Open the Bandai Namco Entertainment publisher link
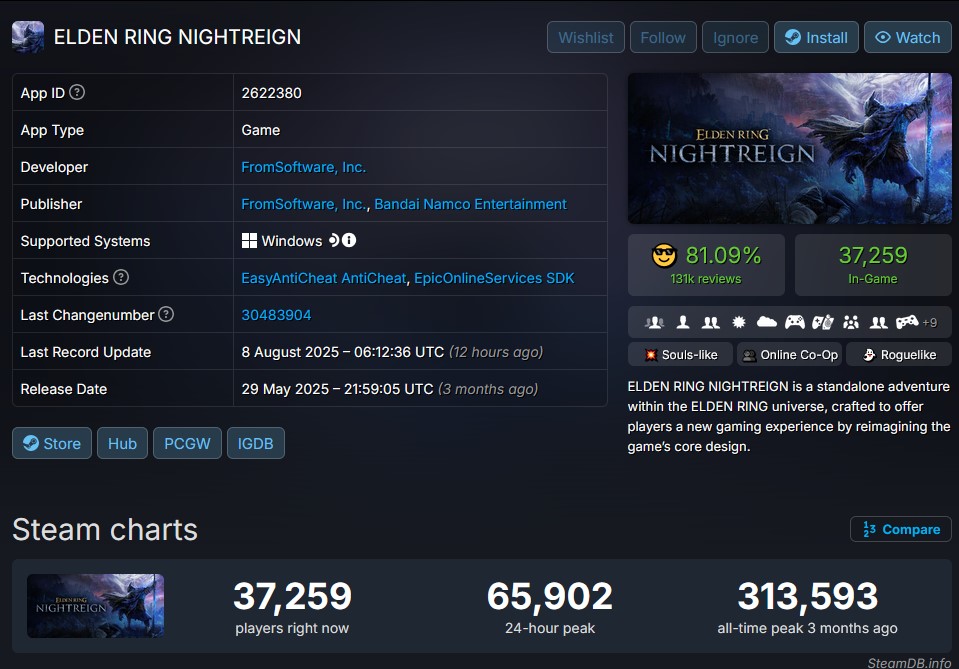The image size is (959, 669). 470,204
